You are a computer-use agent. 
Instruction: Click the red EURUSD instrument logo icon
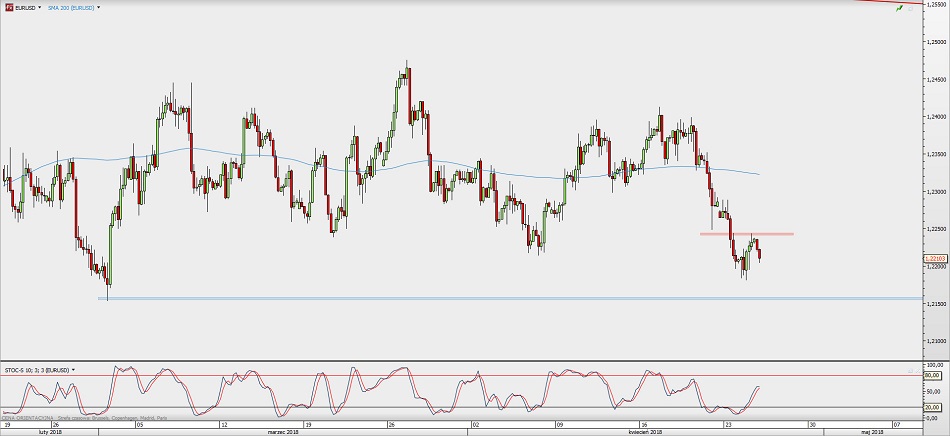click(x=9, y=8)
